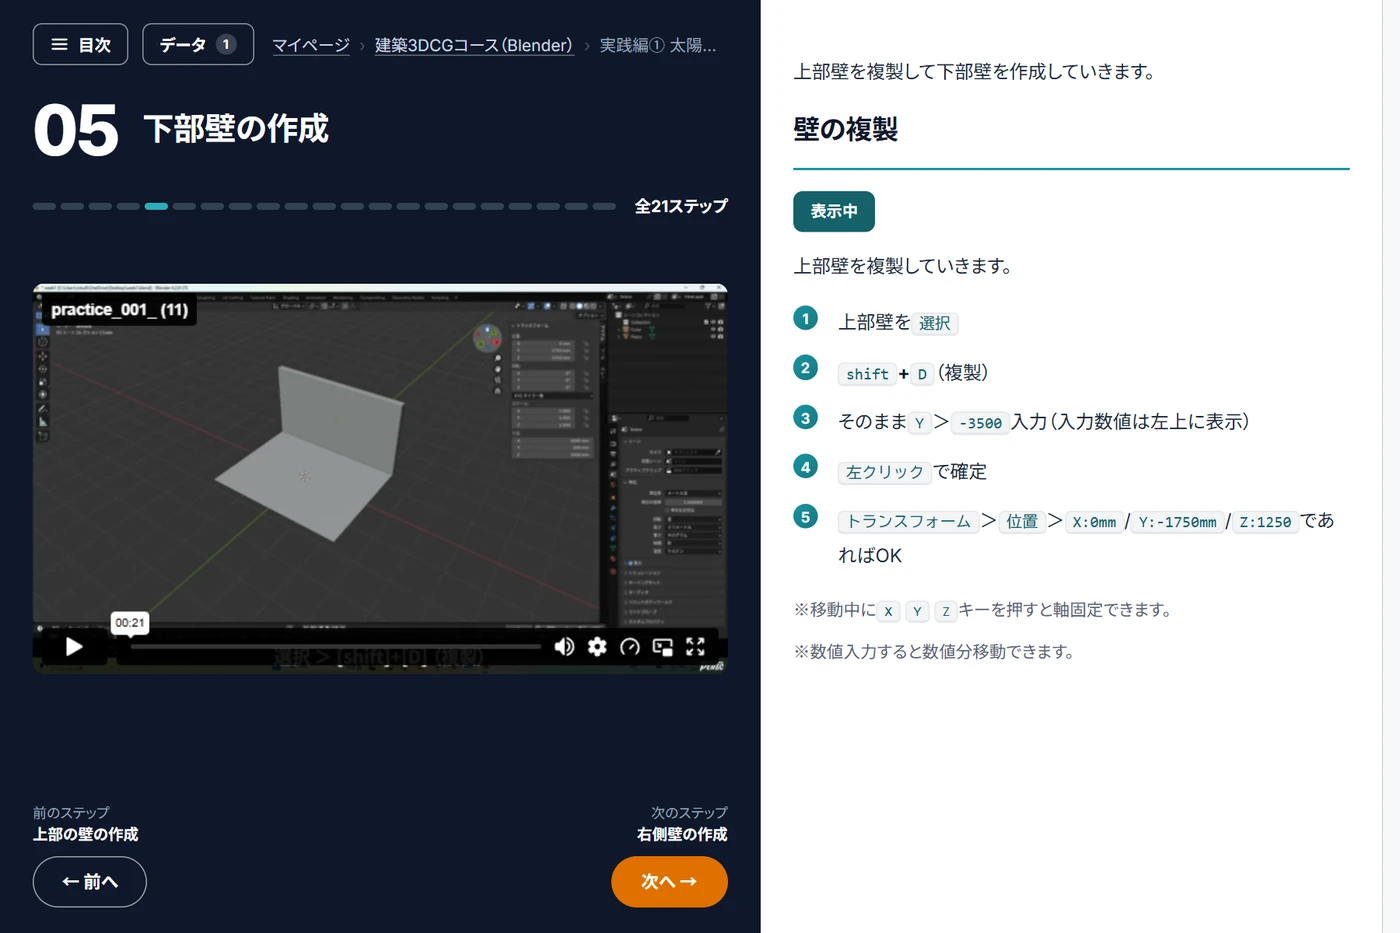Click the 壁の複製 section heading
The width and height of the screenshot is (1400, 933).
(x=846, y=129)
